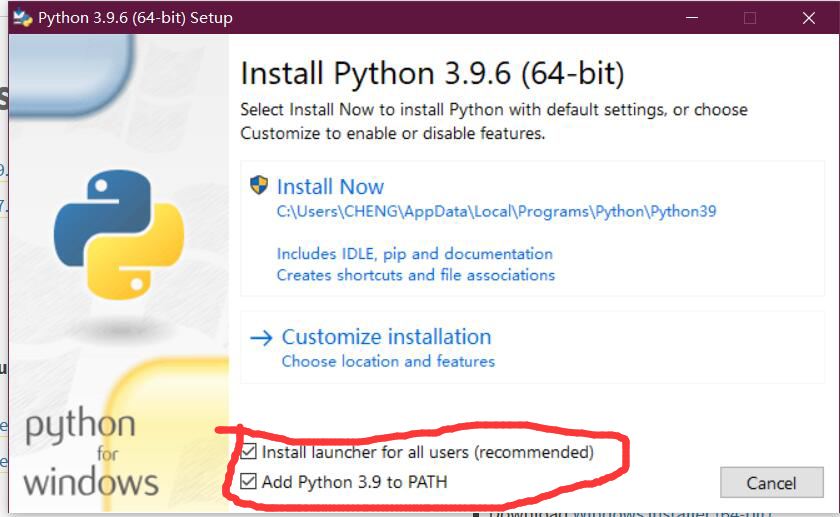Toggle Add Python 3.9 to PATH checkbox

point(249,481)
